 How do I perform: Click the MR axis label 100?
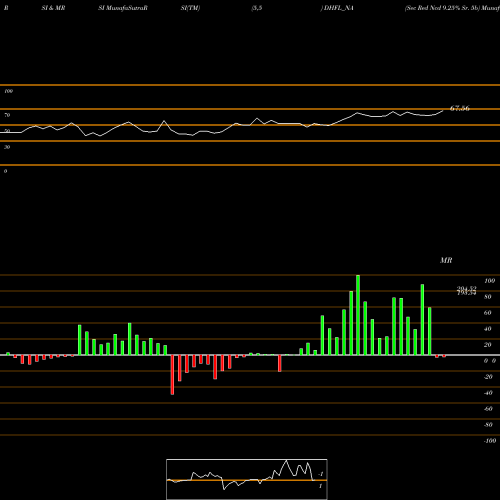pyautogui.click(x=489, y=281)
